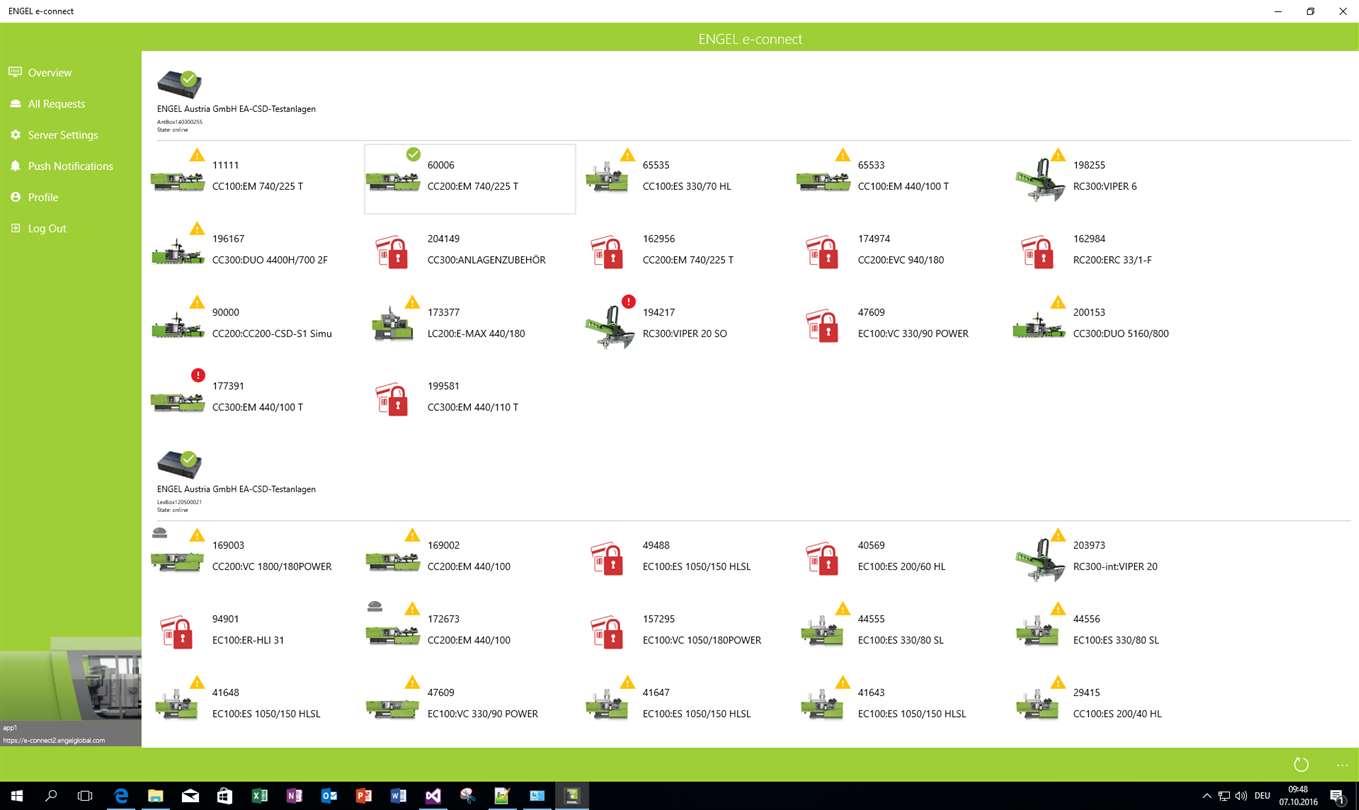
Task: Click machine number 41647
Action: (656, 692)
